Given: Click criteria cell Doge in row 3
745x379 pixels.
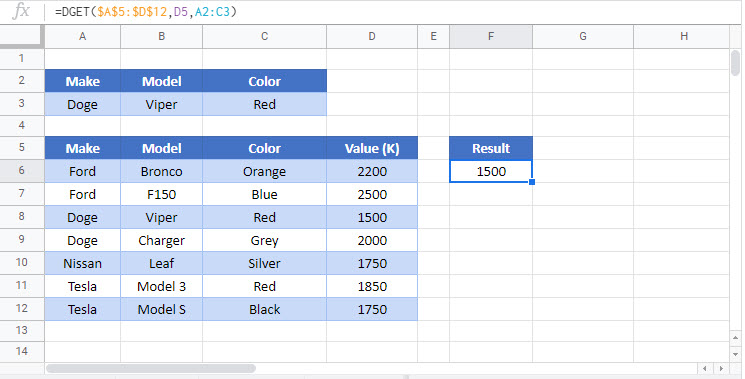Looking at the screenshot, I should [x=83, y=104].
